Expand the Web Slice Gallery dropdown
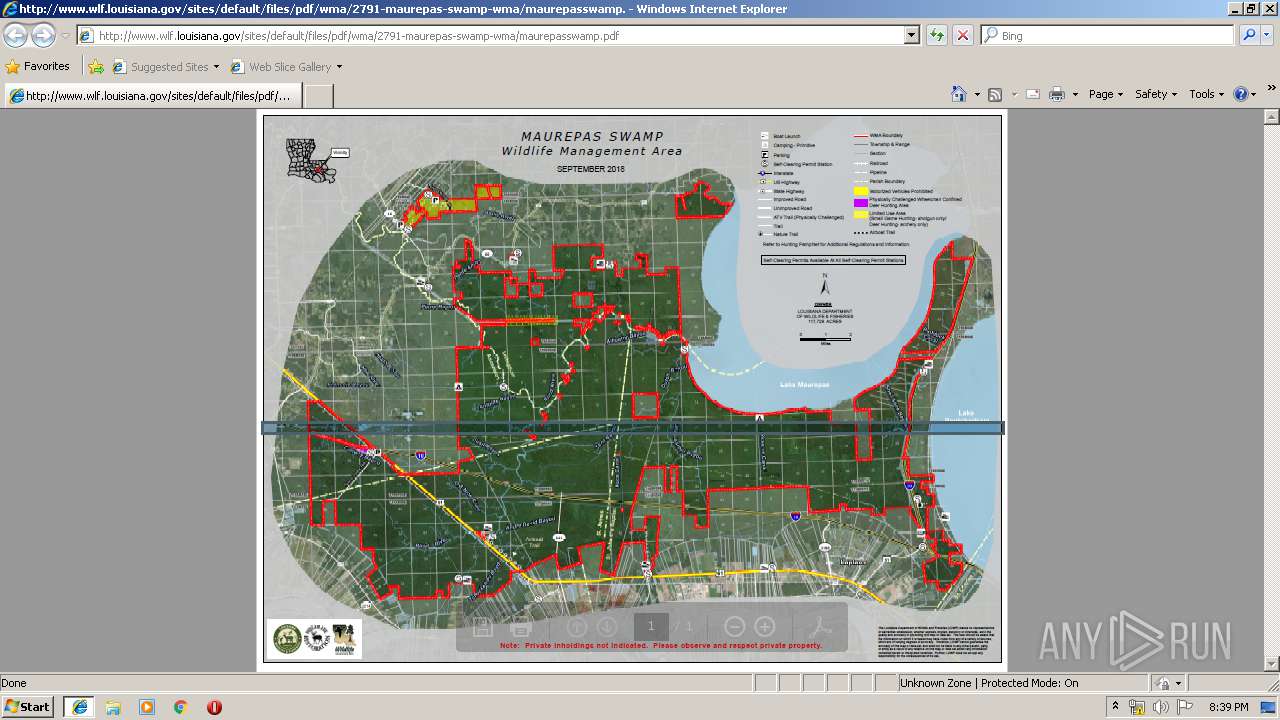 (339, 67)
